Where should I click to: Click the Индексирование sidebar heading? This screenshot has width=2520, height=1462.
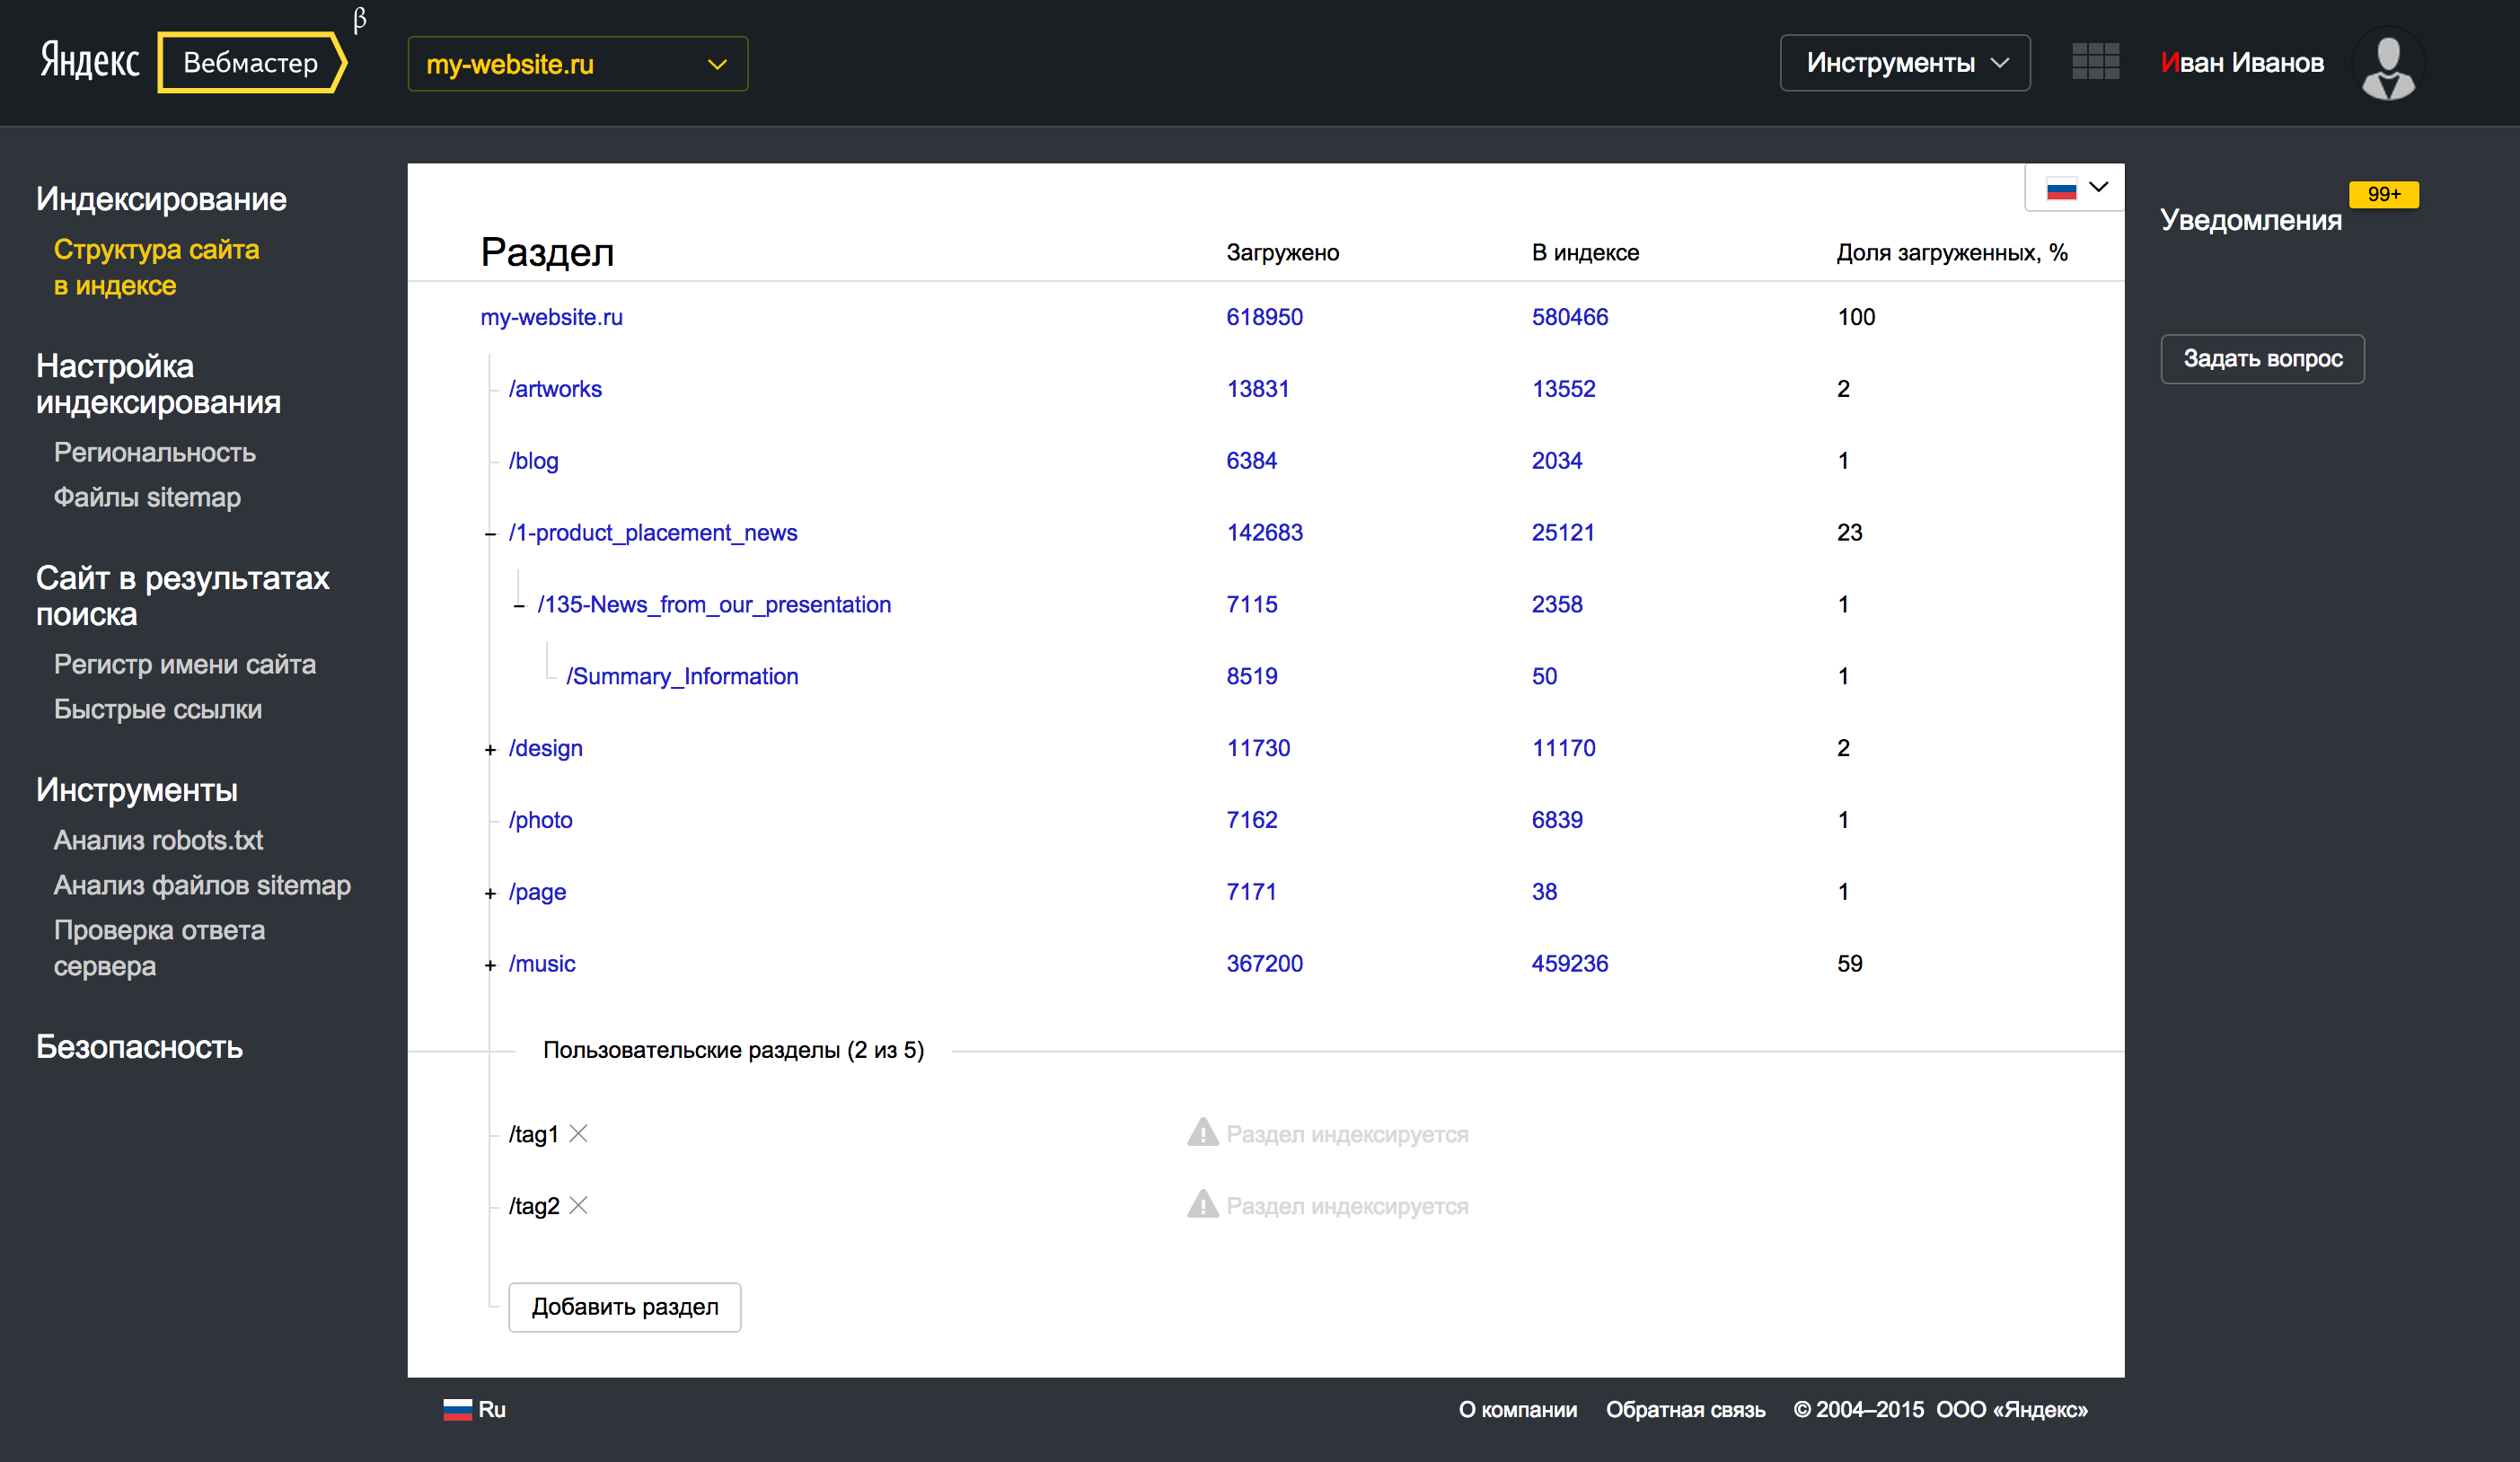[x=161, y=199]
